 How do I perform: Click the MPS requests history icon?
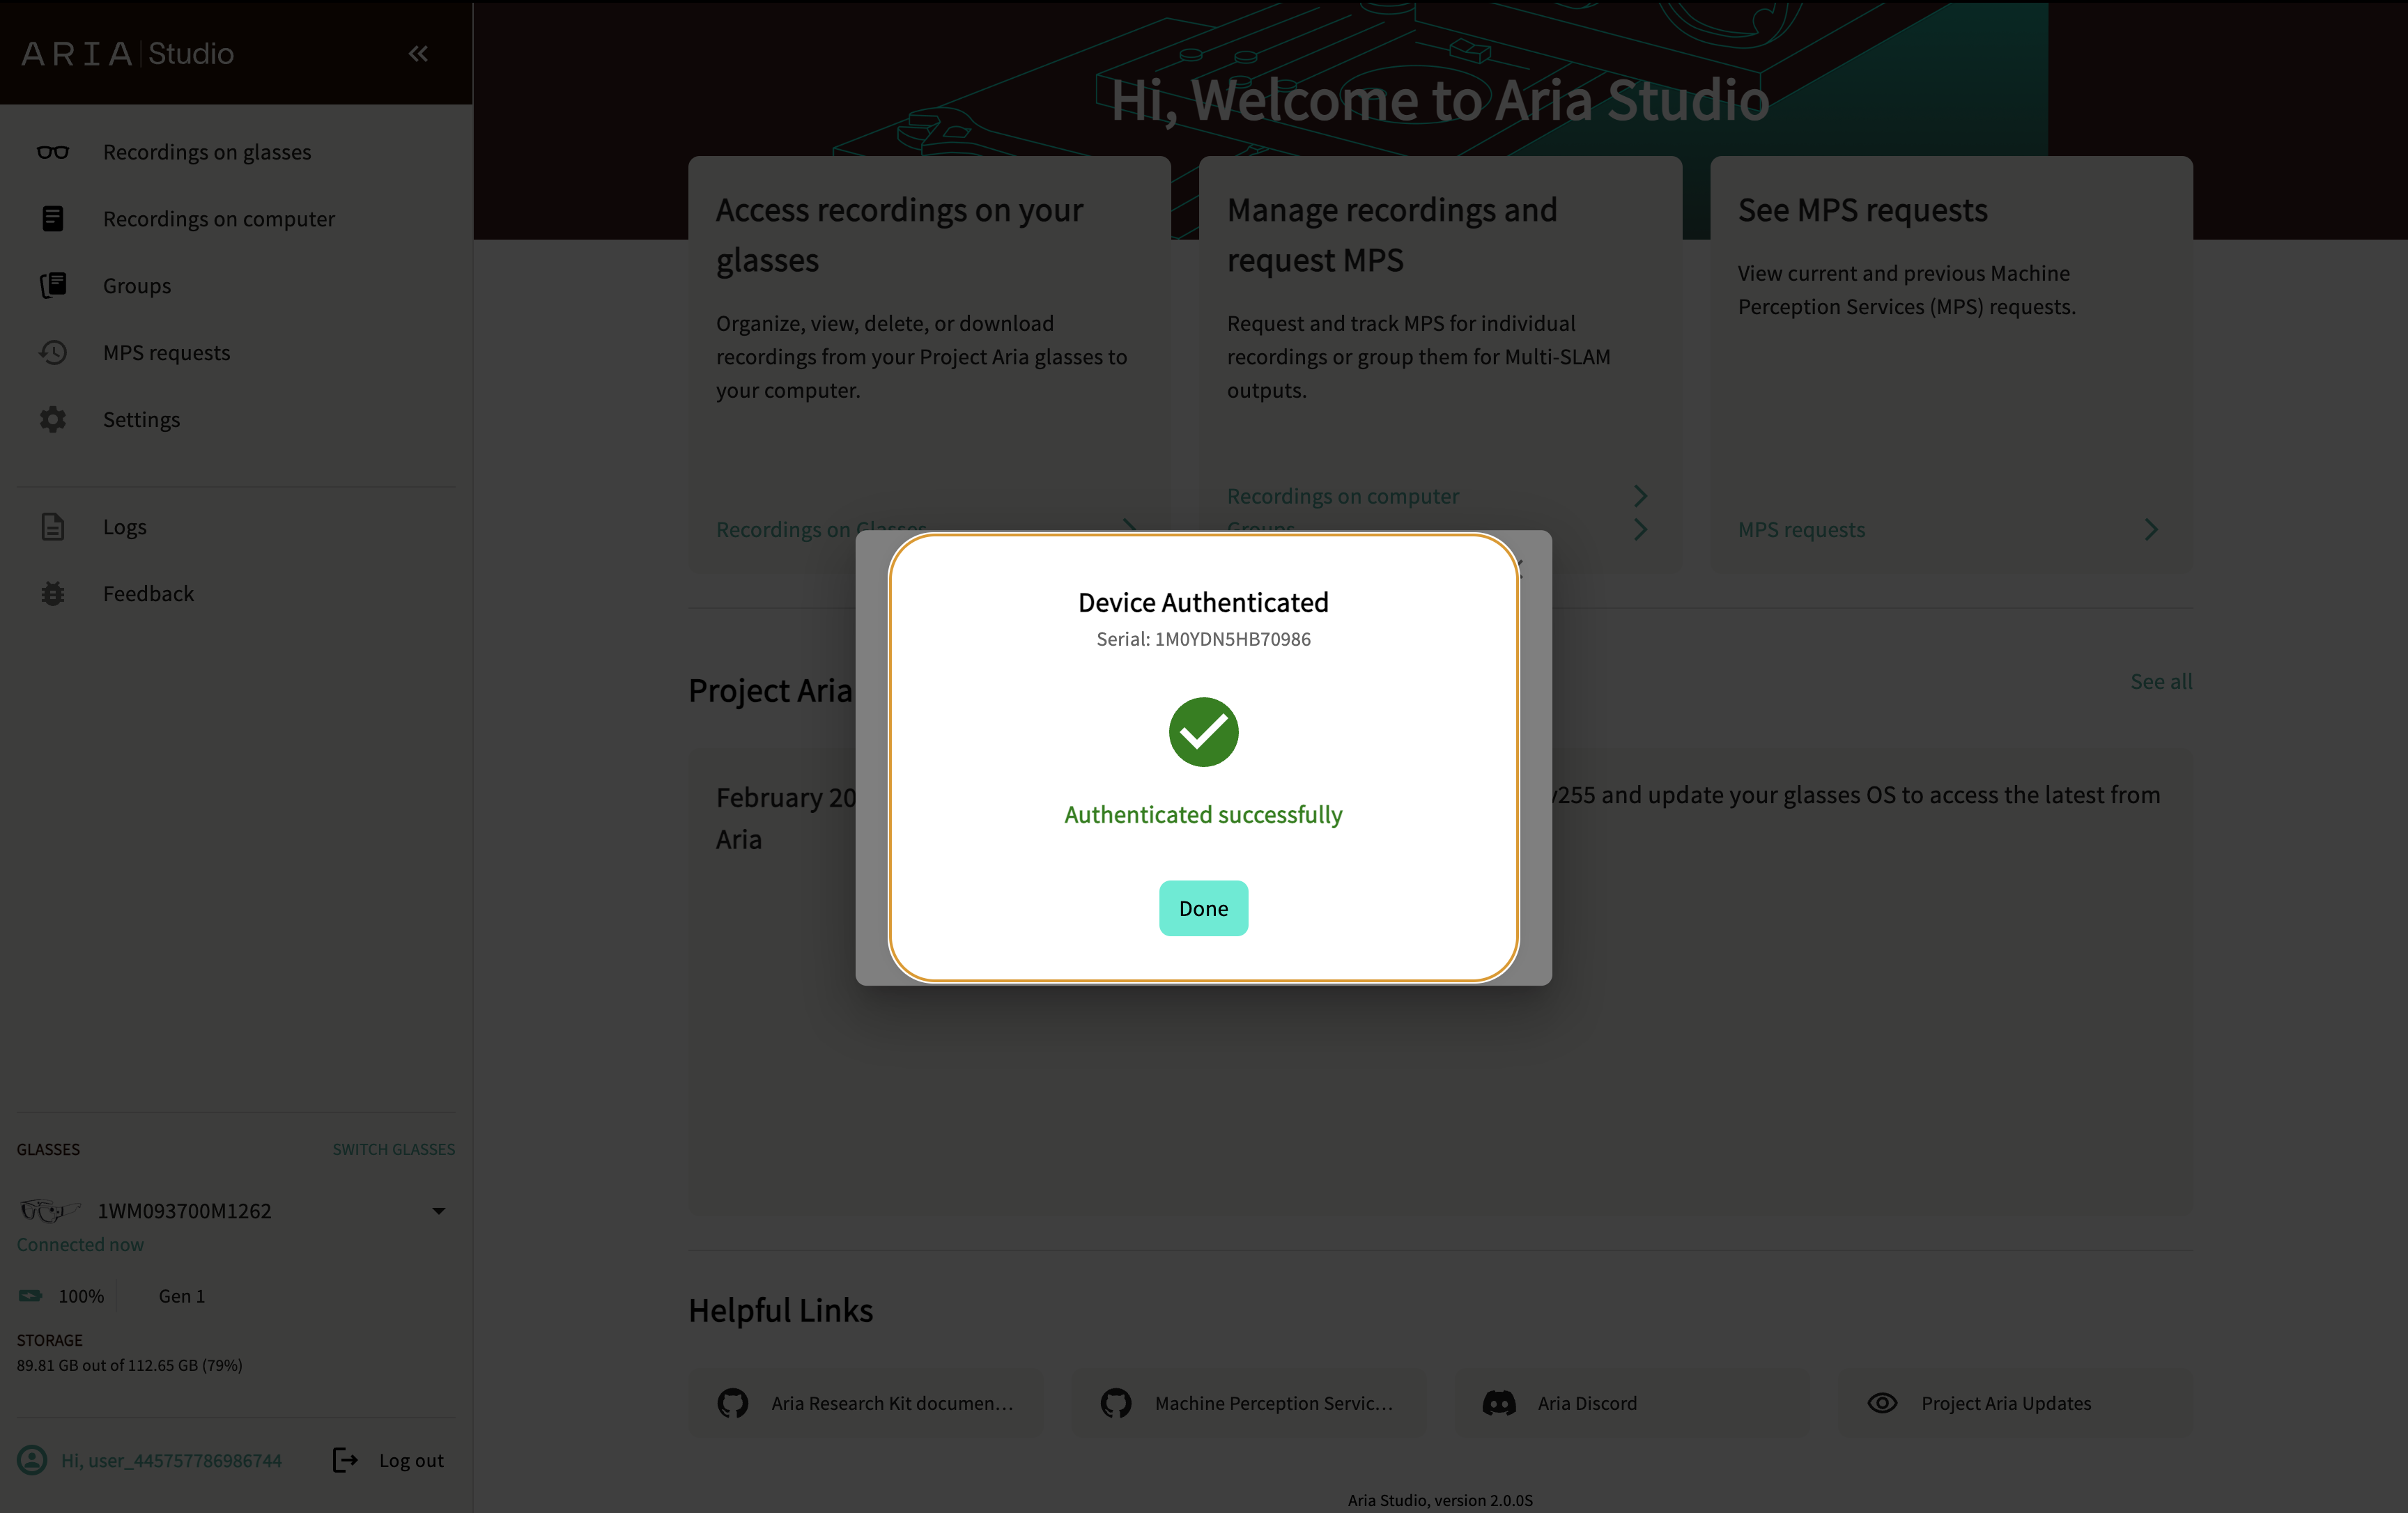pos(53,353)
